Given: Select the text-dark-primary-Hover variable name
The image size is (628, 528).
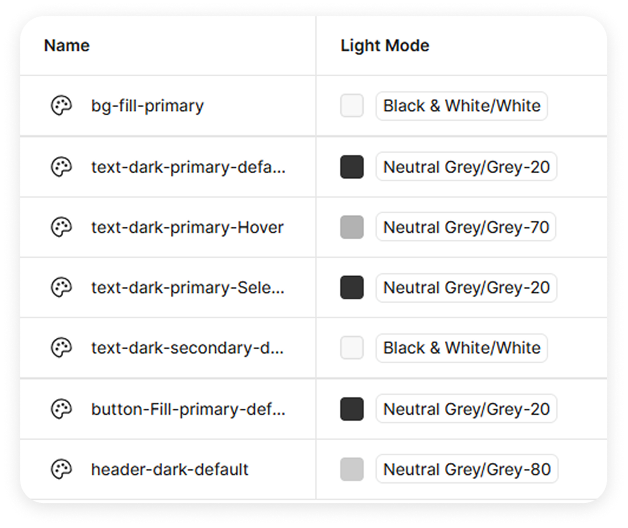Looking at the screenshot, I should [187, 227].
